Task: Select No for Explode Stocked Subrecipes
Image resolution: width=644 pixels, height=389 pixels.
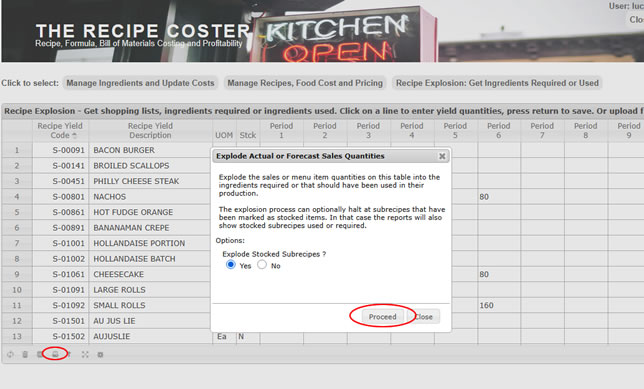Action: (x=262, y=265)
